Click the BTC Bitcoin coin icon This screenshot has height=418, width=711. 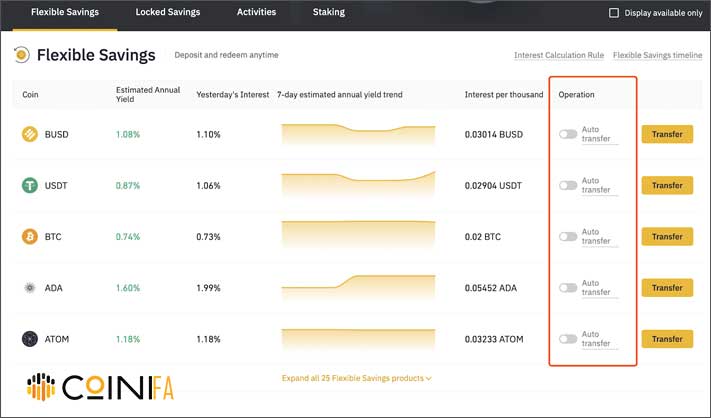[30, 237]
